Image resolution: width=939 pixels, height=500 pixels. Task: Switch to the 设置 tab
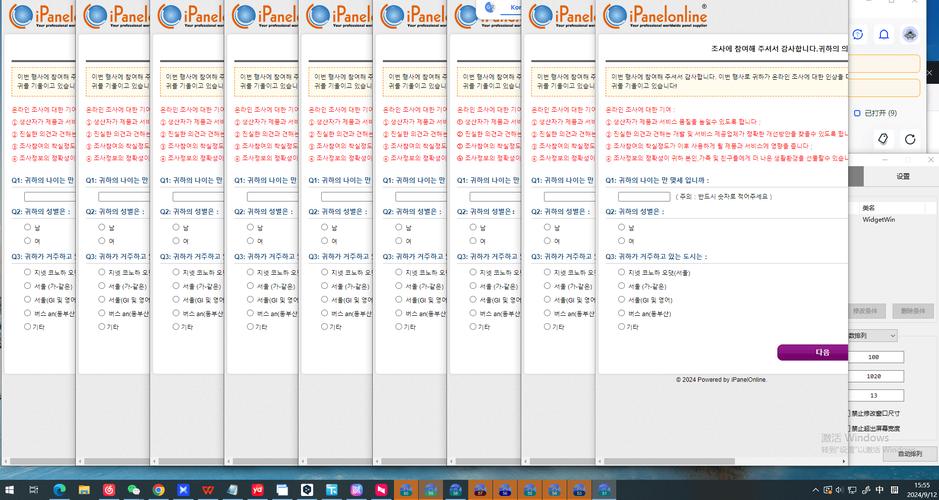point(902,176)
